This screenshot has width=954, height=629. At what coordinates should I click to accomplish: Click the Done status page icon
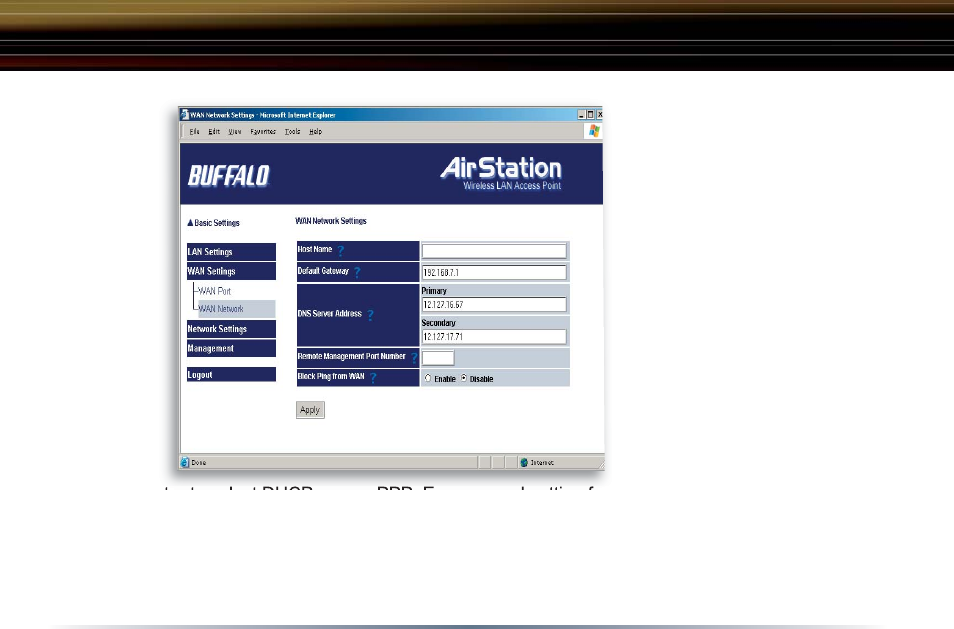(185, 462)
